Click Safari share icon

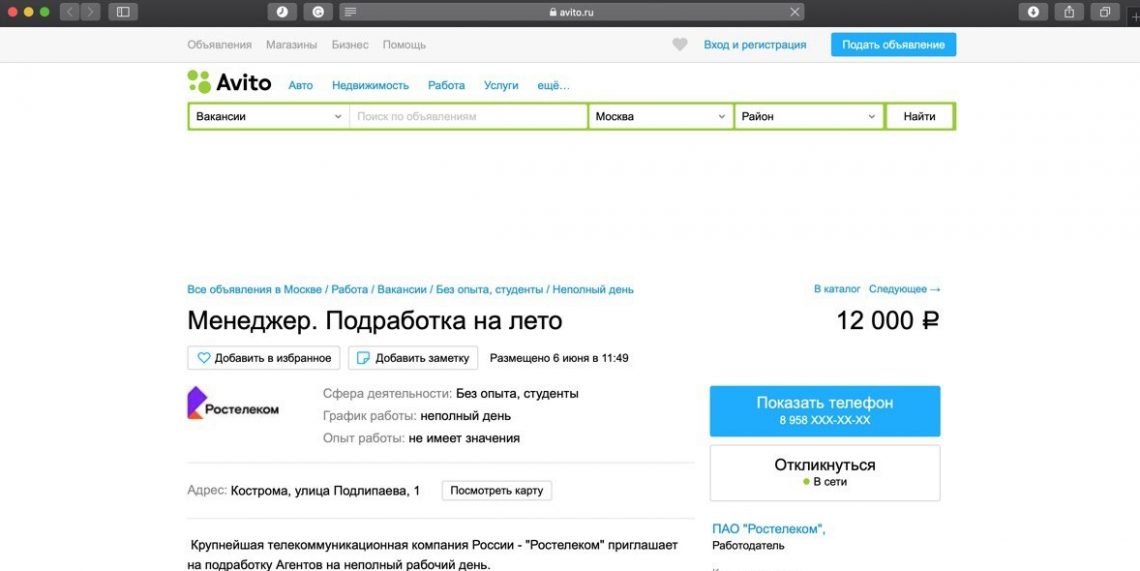[1069, 12]
